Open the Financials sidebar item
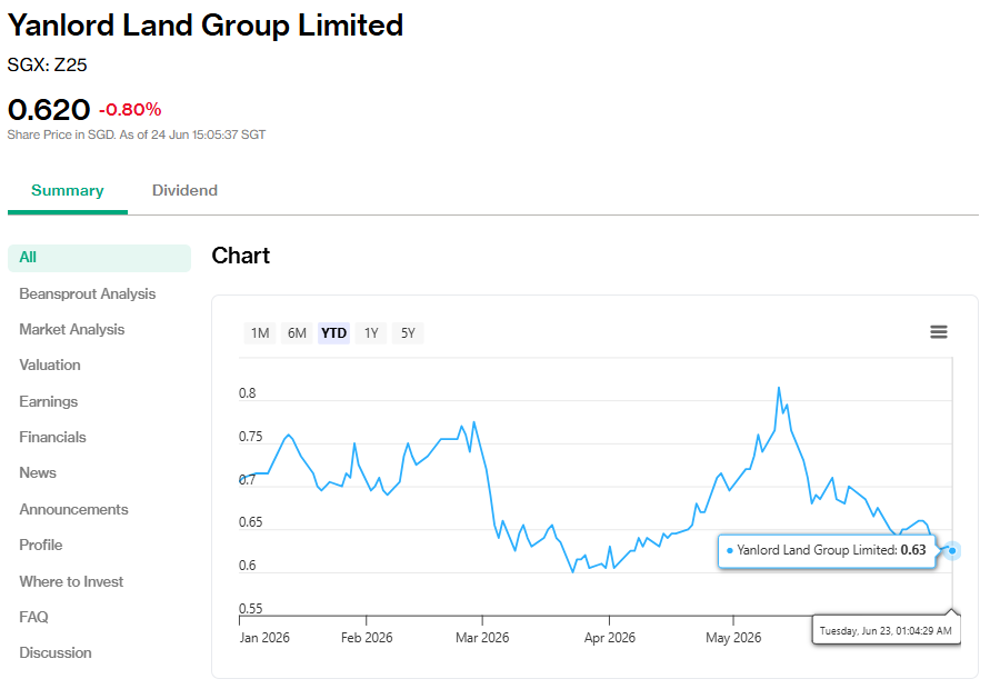This screenshot has width=990, height=689. [x=52, y=437]
